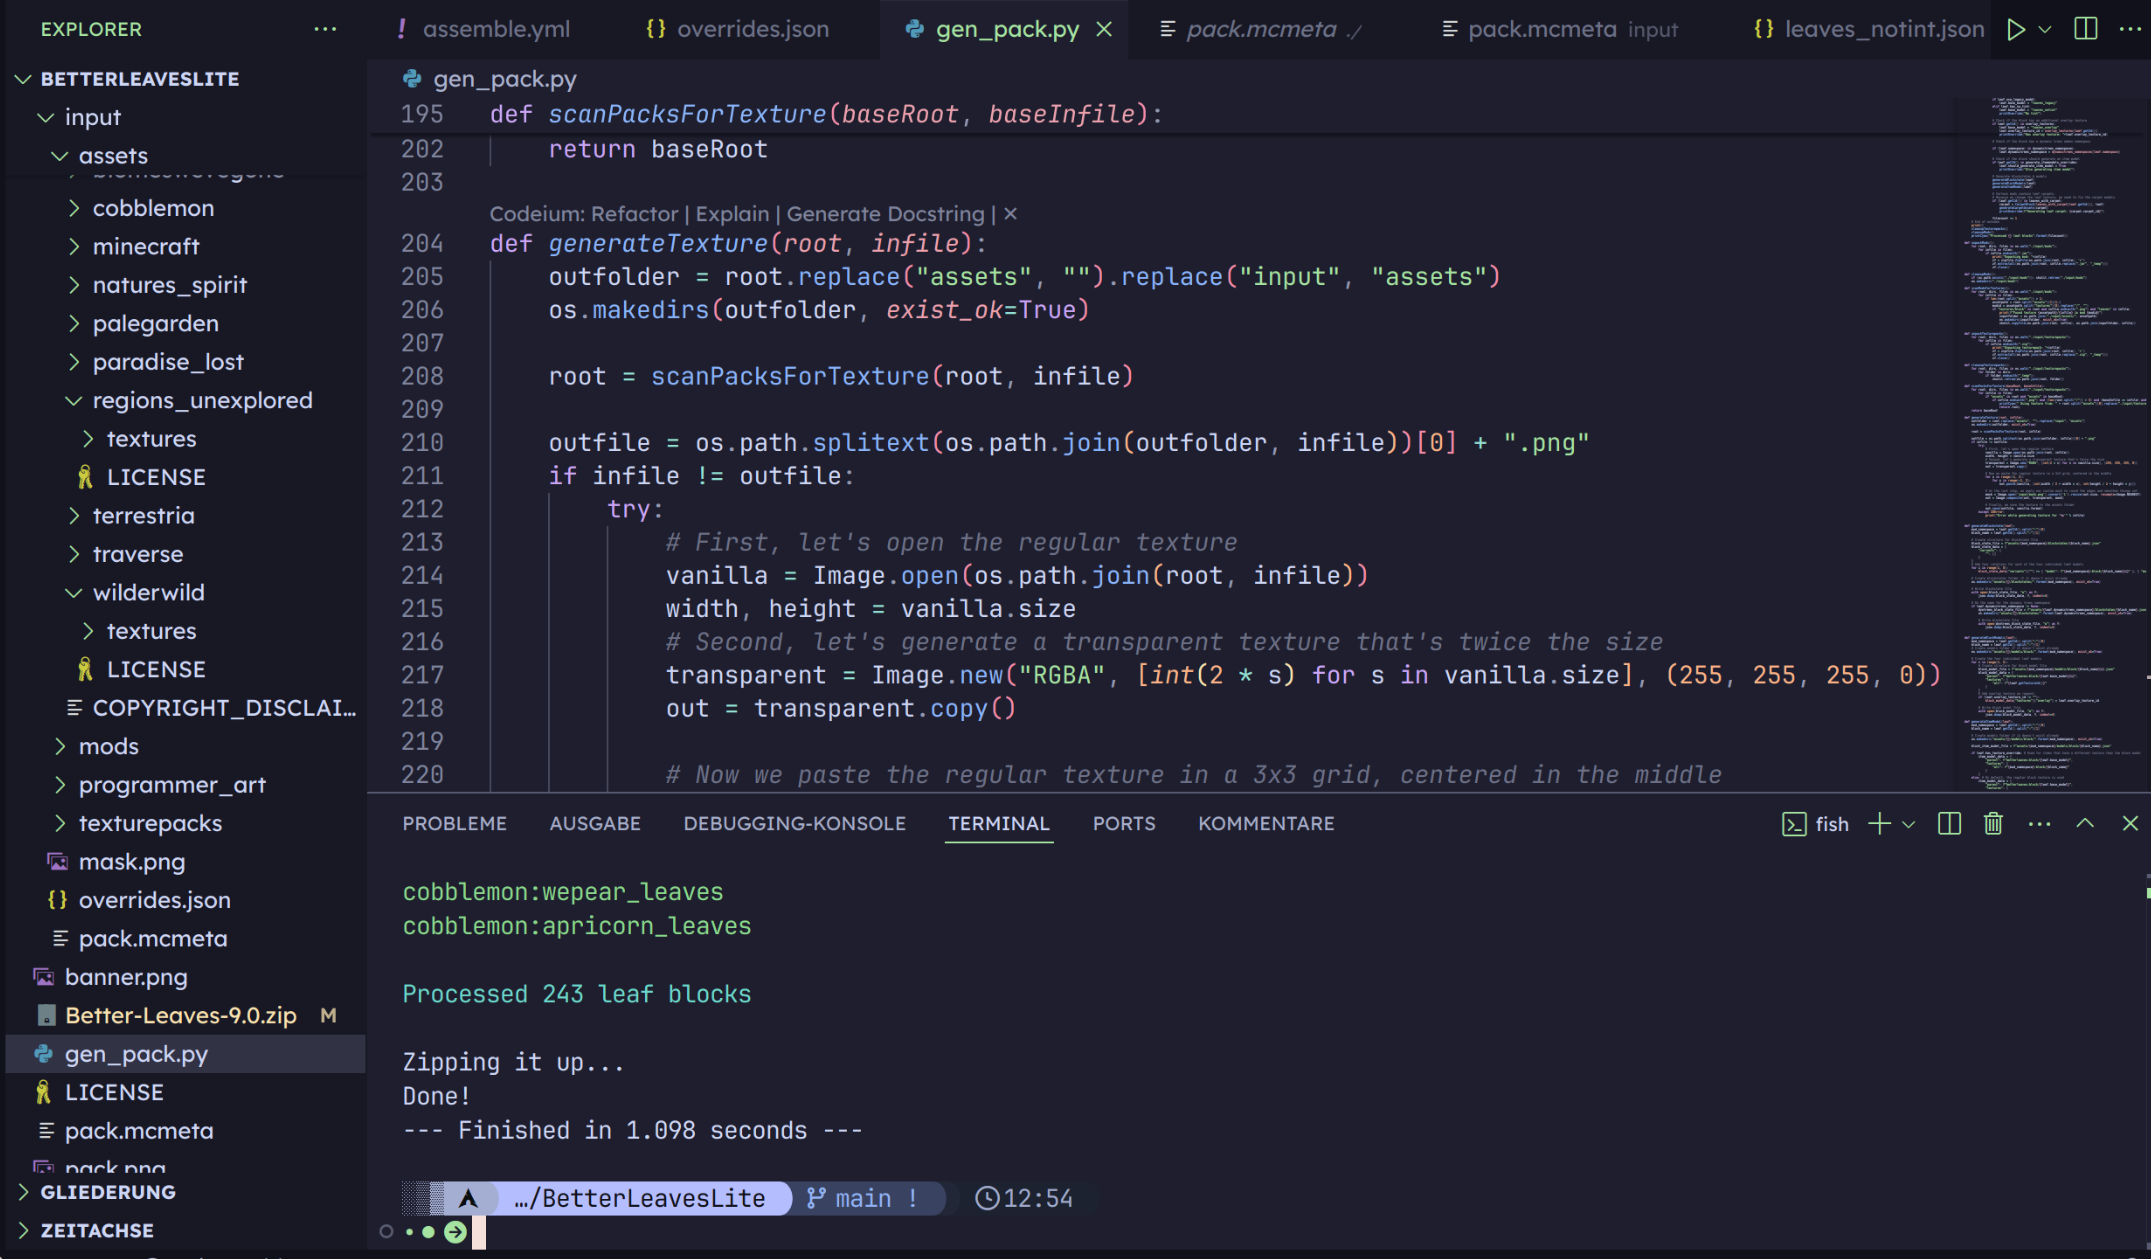Image resolution: width=2151 pixels, height=1259 pixels.
Task: Close the gen_pack.py editor tab
Action: (1104, 29)
